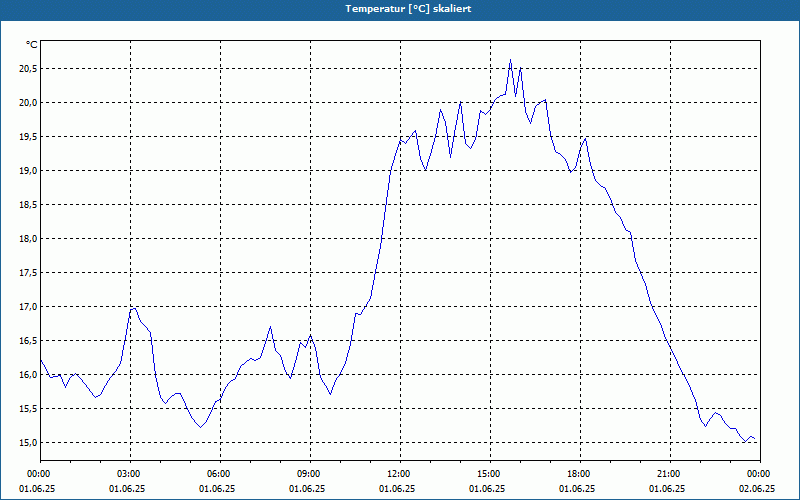Viewport: 800px width, 500px height.
Task: Click the highest peak of the blue temperature curve
Action: [510, 60]
